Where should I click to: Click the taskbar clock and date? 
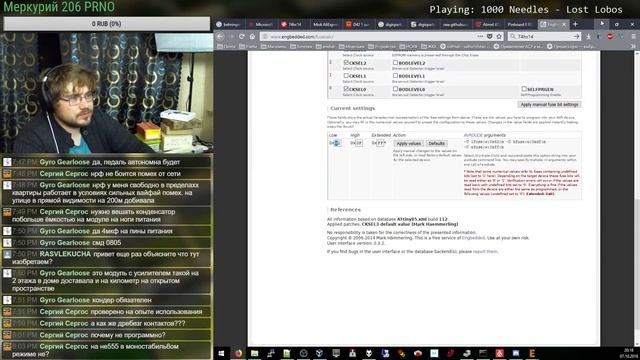(x=629, y=353)
